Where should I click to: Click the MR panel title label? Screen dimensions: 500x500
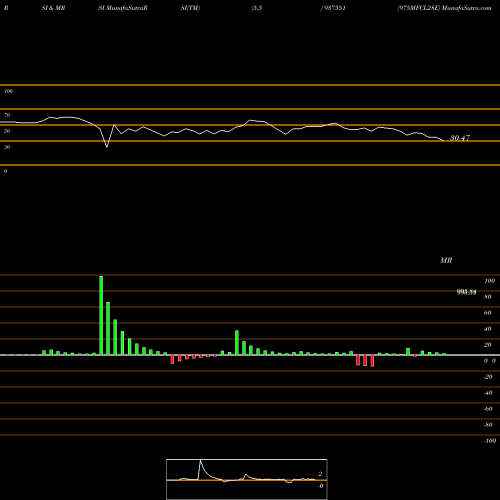pos(446,260)
